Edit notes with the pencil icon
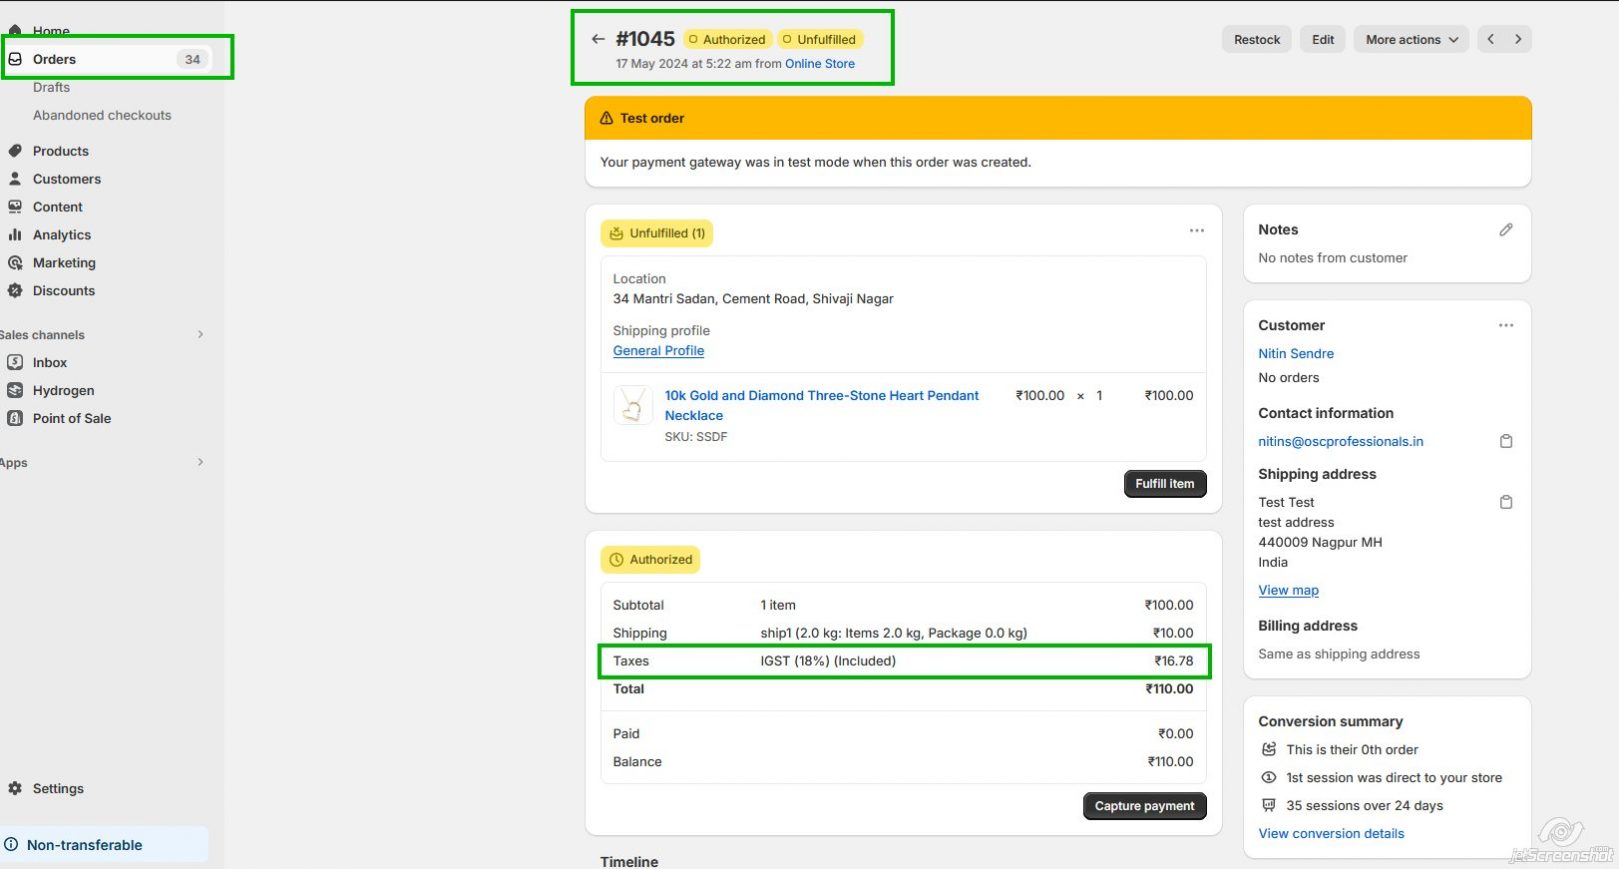 click(x=1506, y=230)
